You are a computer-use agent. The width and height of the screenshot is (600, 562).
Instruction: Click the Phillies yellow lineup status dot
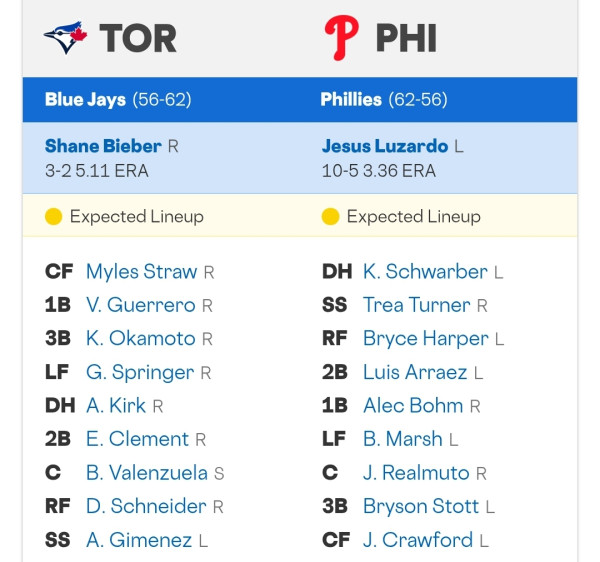(331, 217)
